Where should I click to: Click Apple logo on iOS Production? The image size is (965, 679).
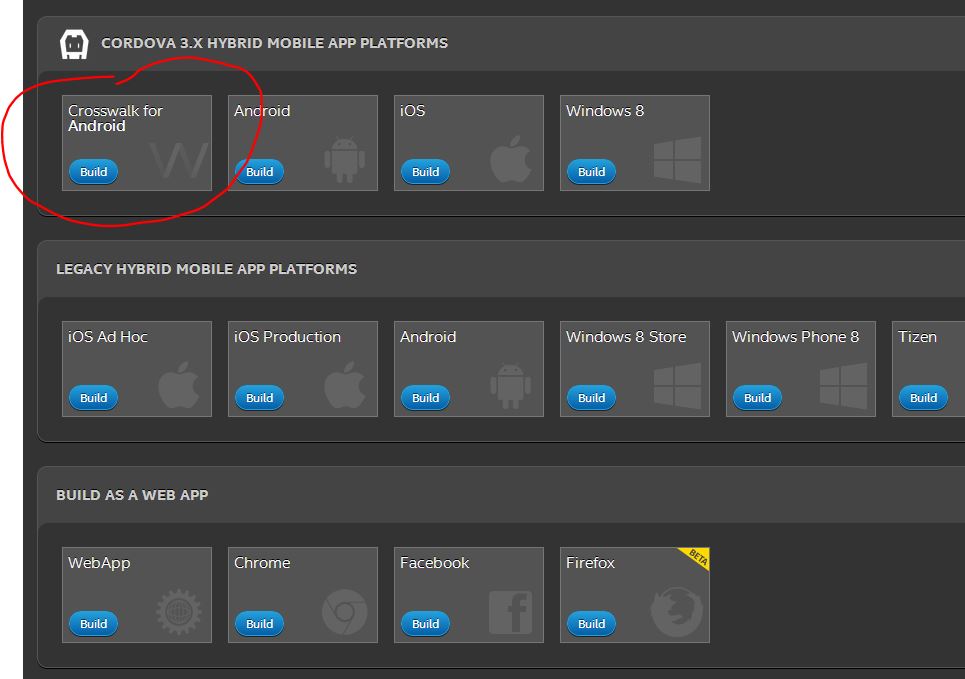[345, 385]
